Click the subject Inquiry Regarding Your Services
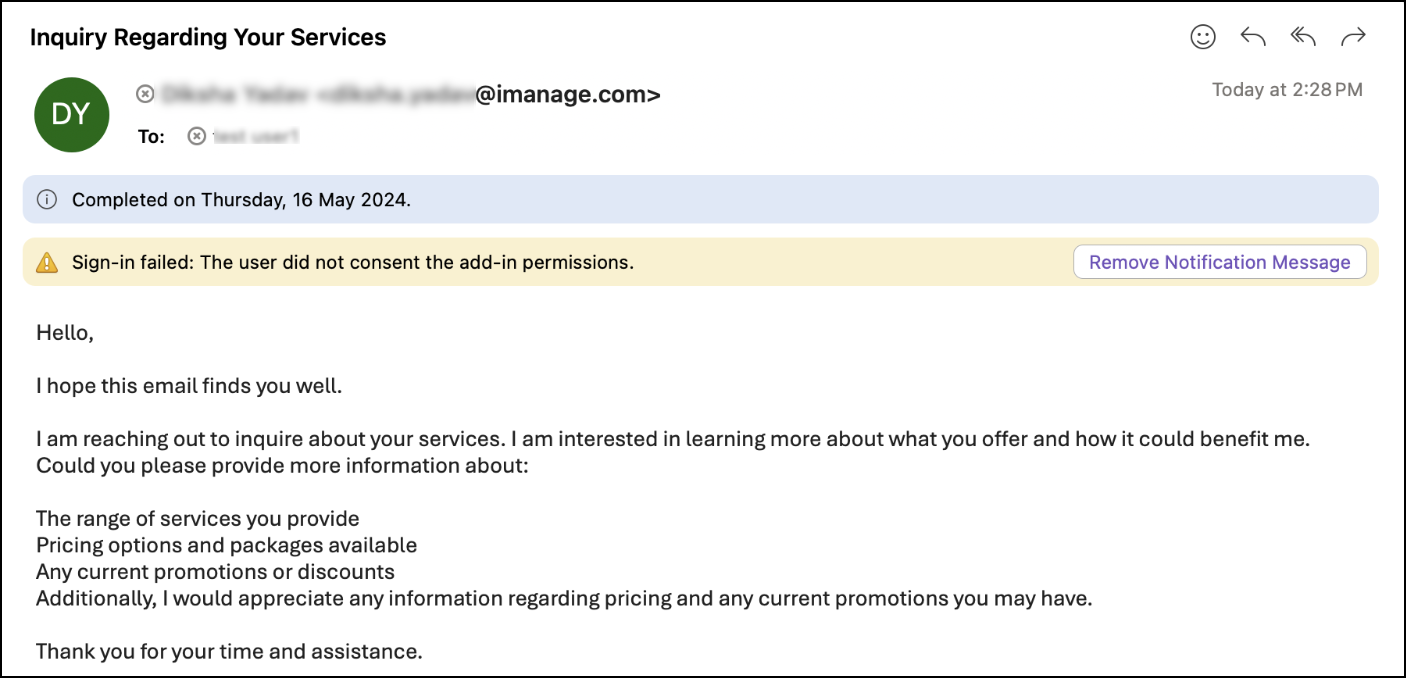This screenshot has width=1406, height=678. click(x=208, y=38)
